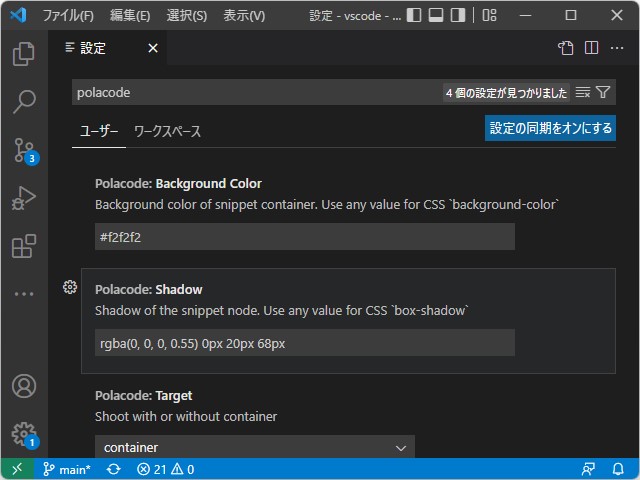Click the main* branch indicator

[67, 469]
